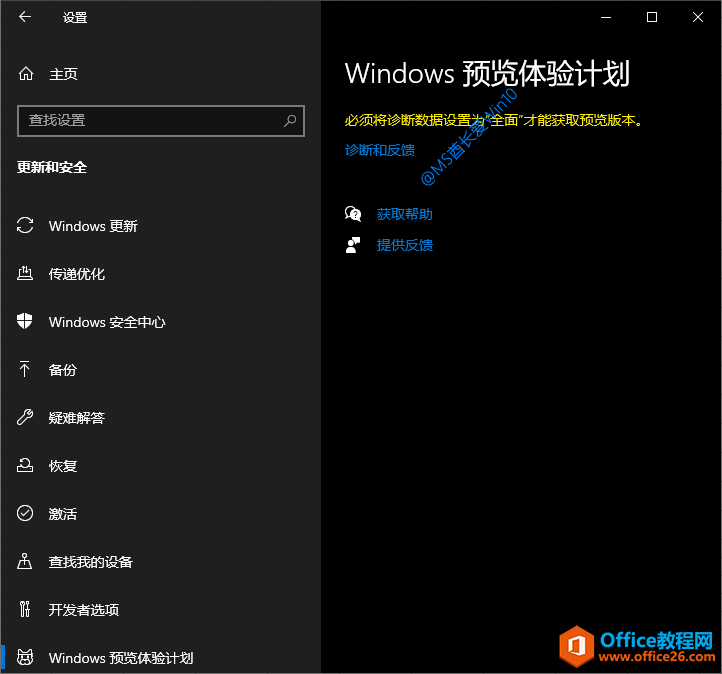Click the search magnifier icon
Screen dimensions: 722x674
[290, 121]
